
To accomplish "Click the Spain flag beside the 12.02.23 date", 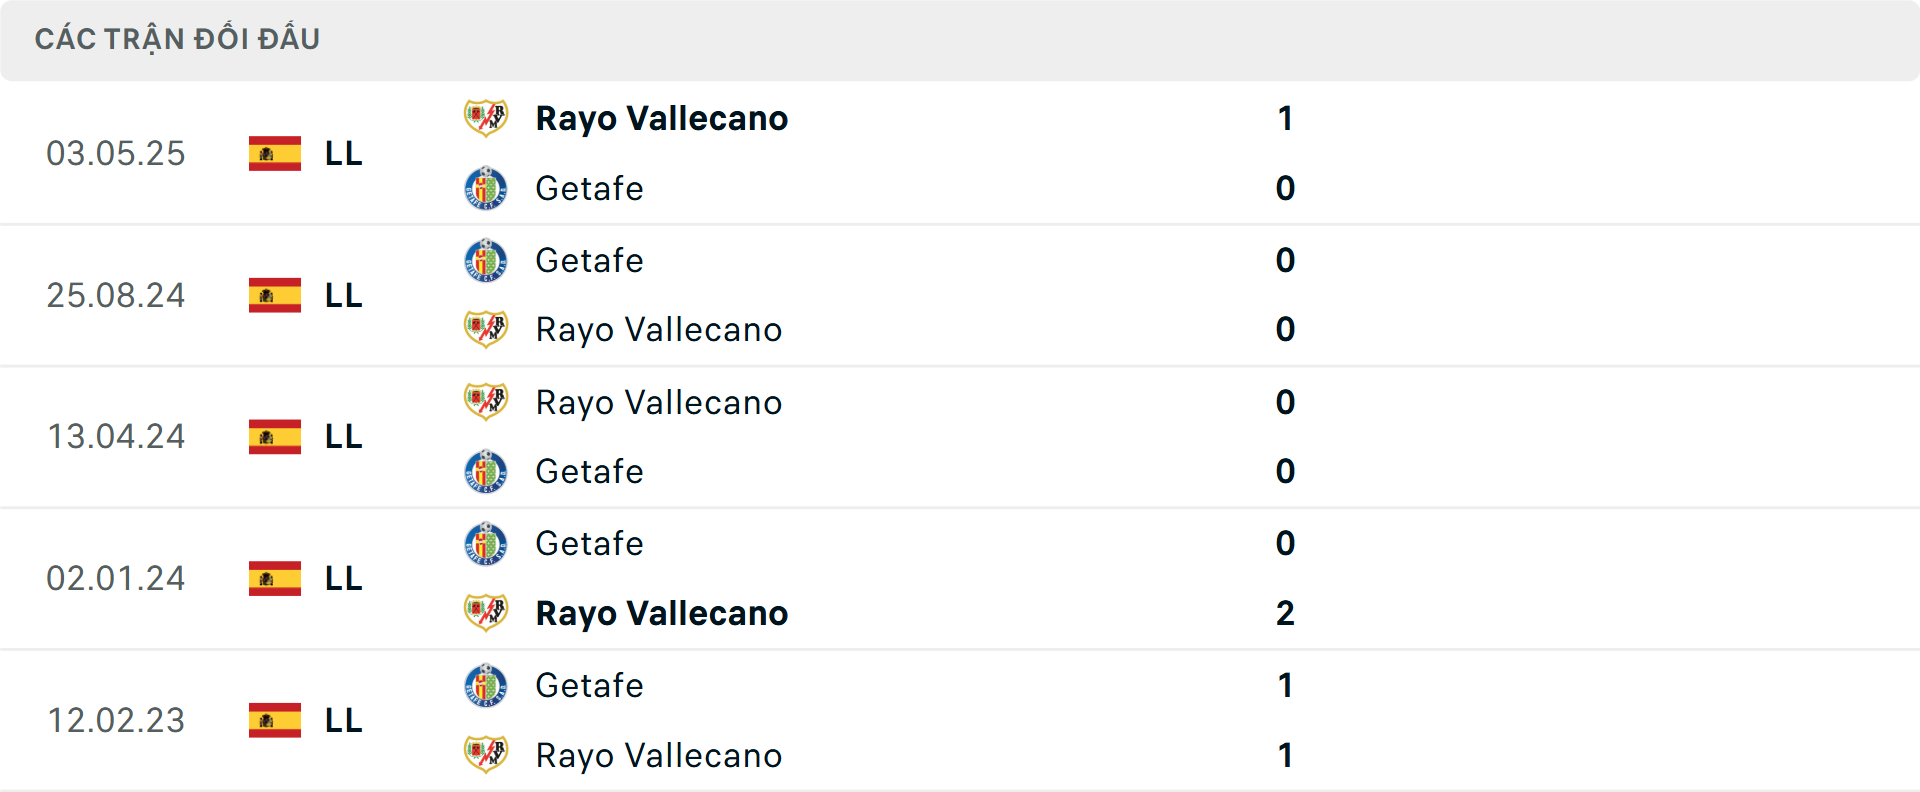I will [x=274, y=720].
